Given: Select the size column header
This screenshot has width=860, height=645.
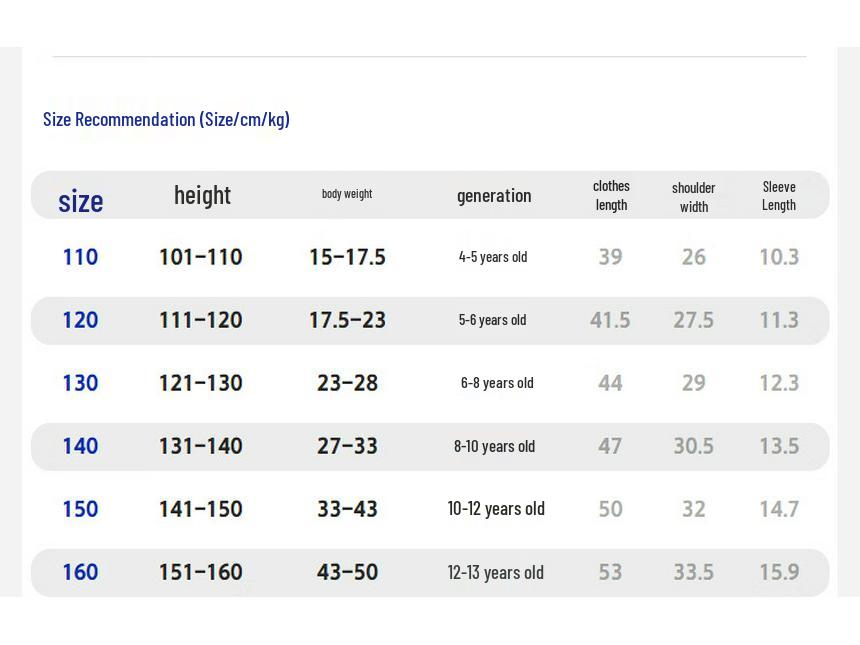Looking at the screenshot, I should (x=81, y=201).
